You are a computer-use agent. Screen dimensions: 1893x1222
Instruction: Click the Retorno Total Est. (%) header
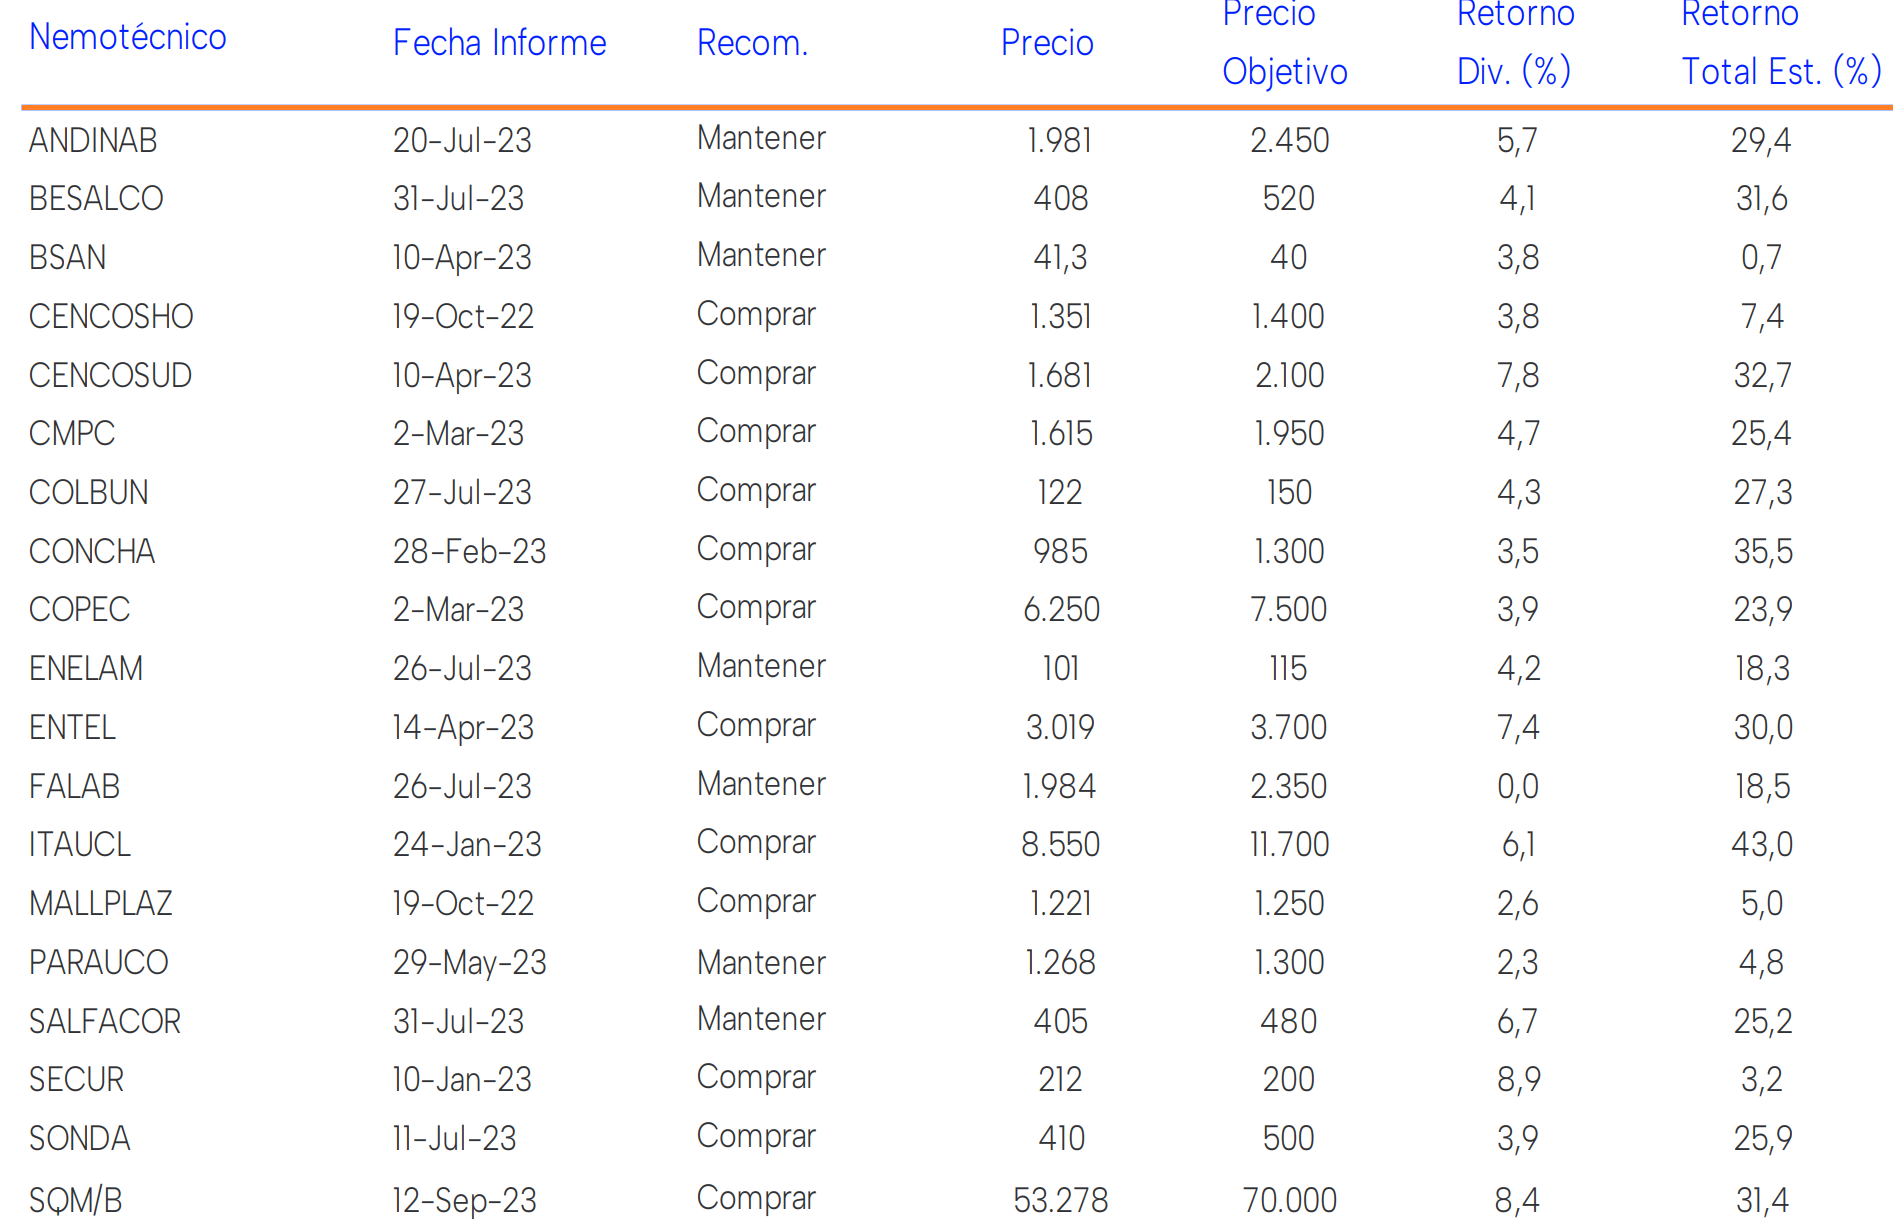1780,43
